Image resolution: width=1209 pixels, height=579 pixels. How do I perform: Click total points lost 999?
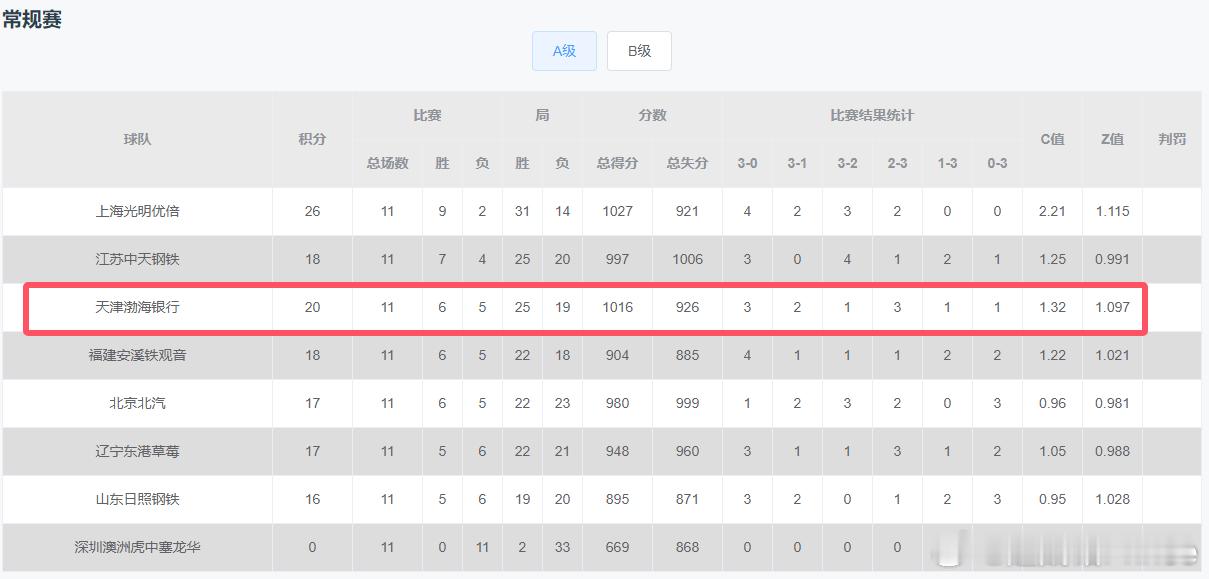coord(687,403)
